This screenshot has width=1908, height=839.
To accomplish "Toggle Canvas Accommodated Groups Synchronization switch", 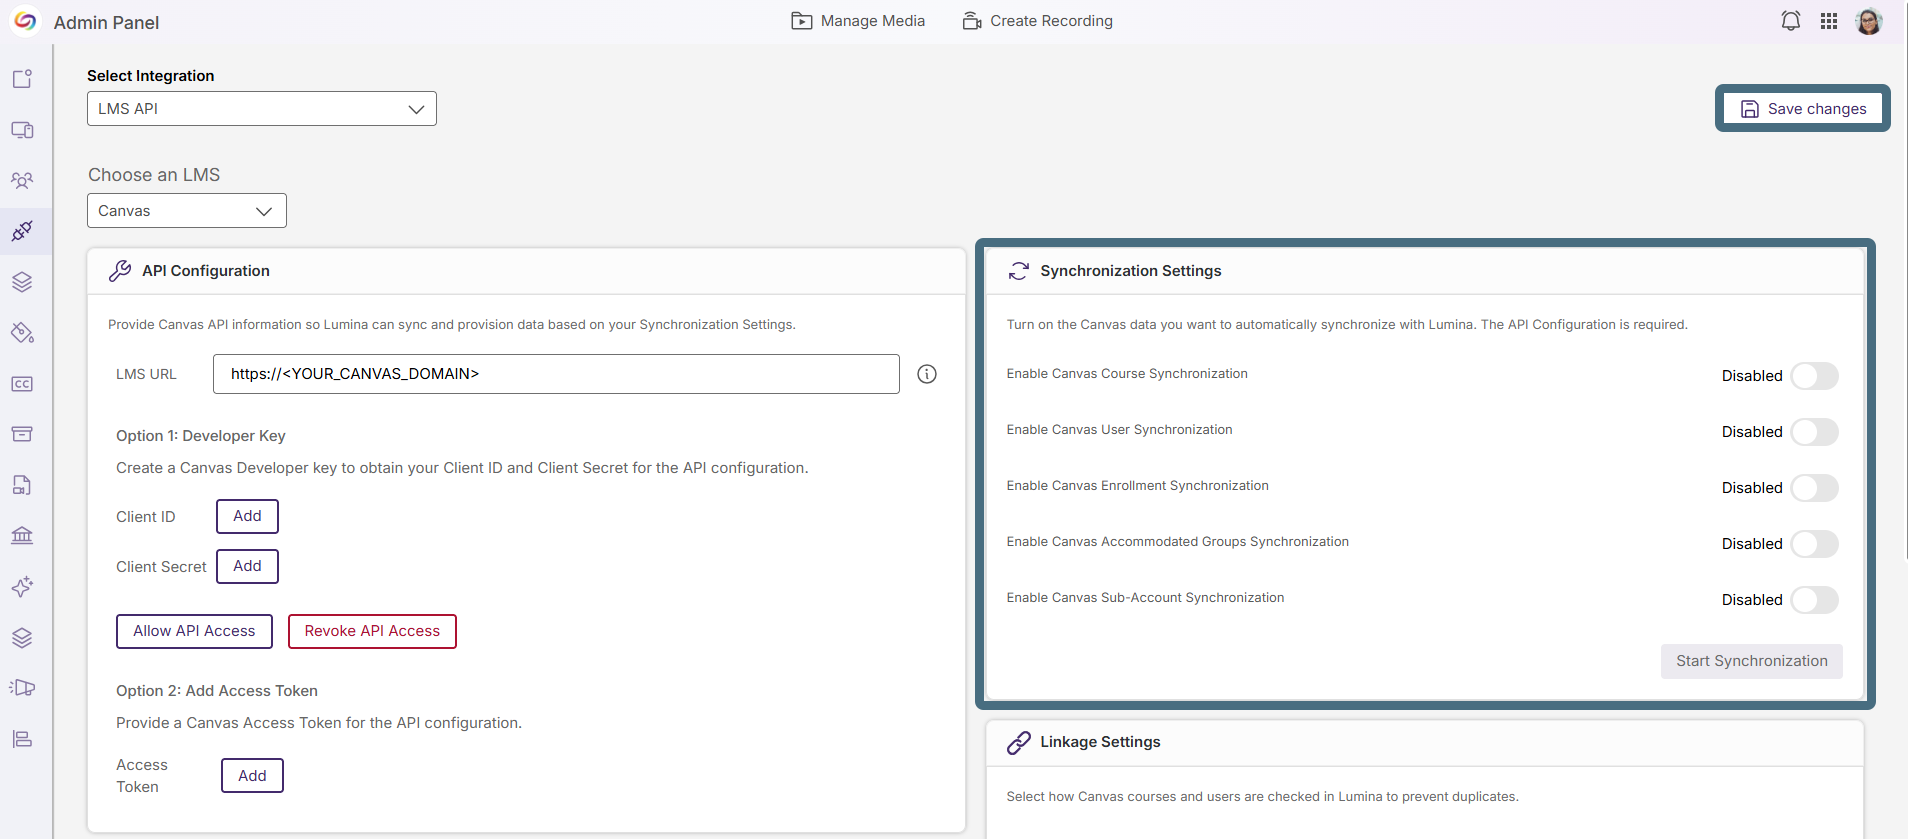I will pos(1814,544).
